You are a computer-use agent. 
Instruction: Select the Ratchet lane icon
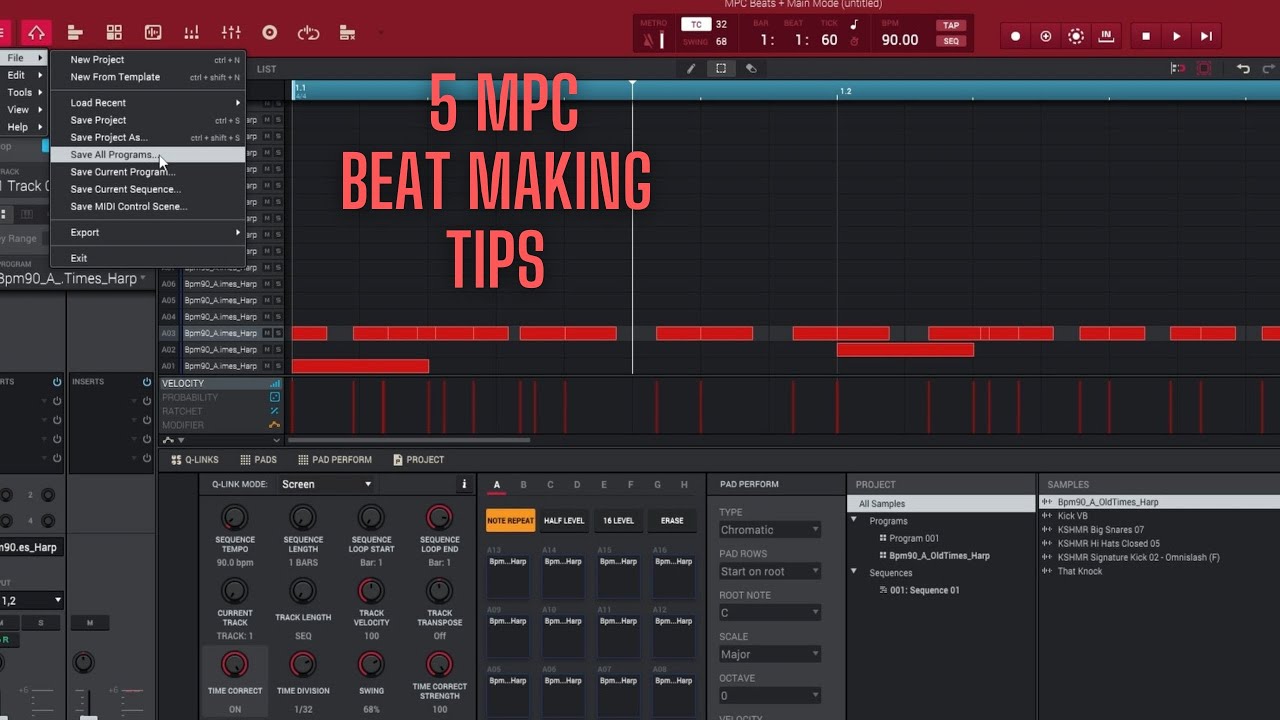pyautogui.click(x=275, y=411)
